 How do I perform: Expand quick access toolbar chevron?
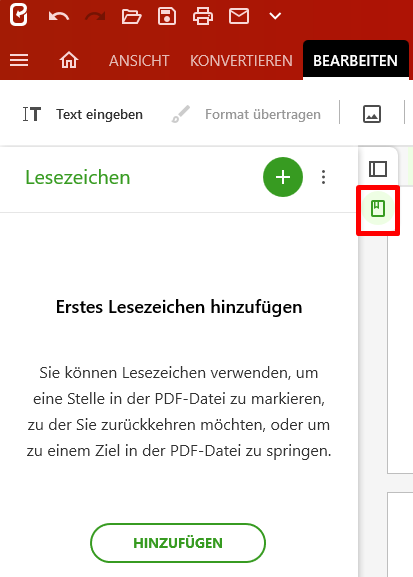(x=275, y=16)
